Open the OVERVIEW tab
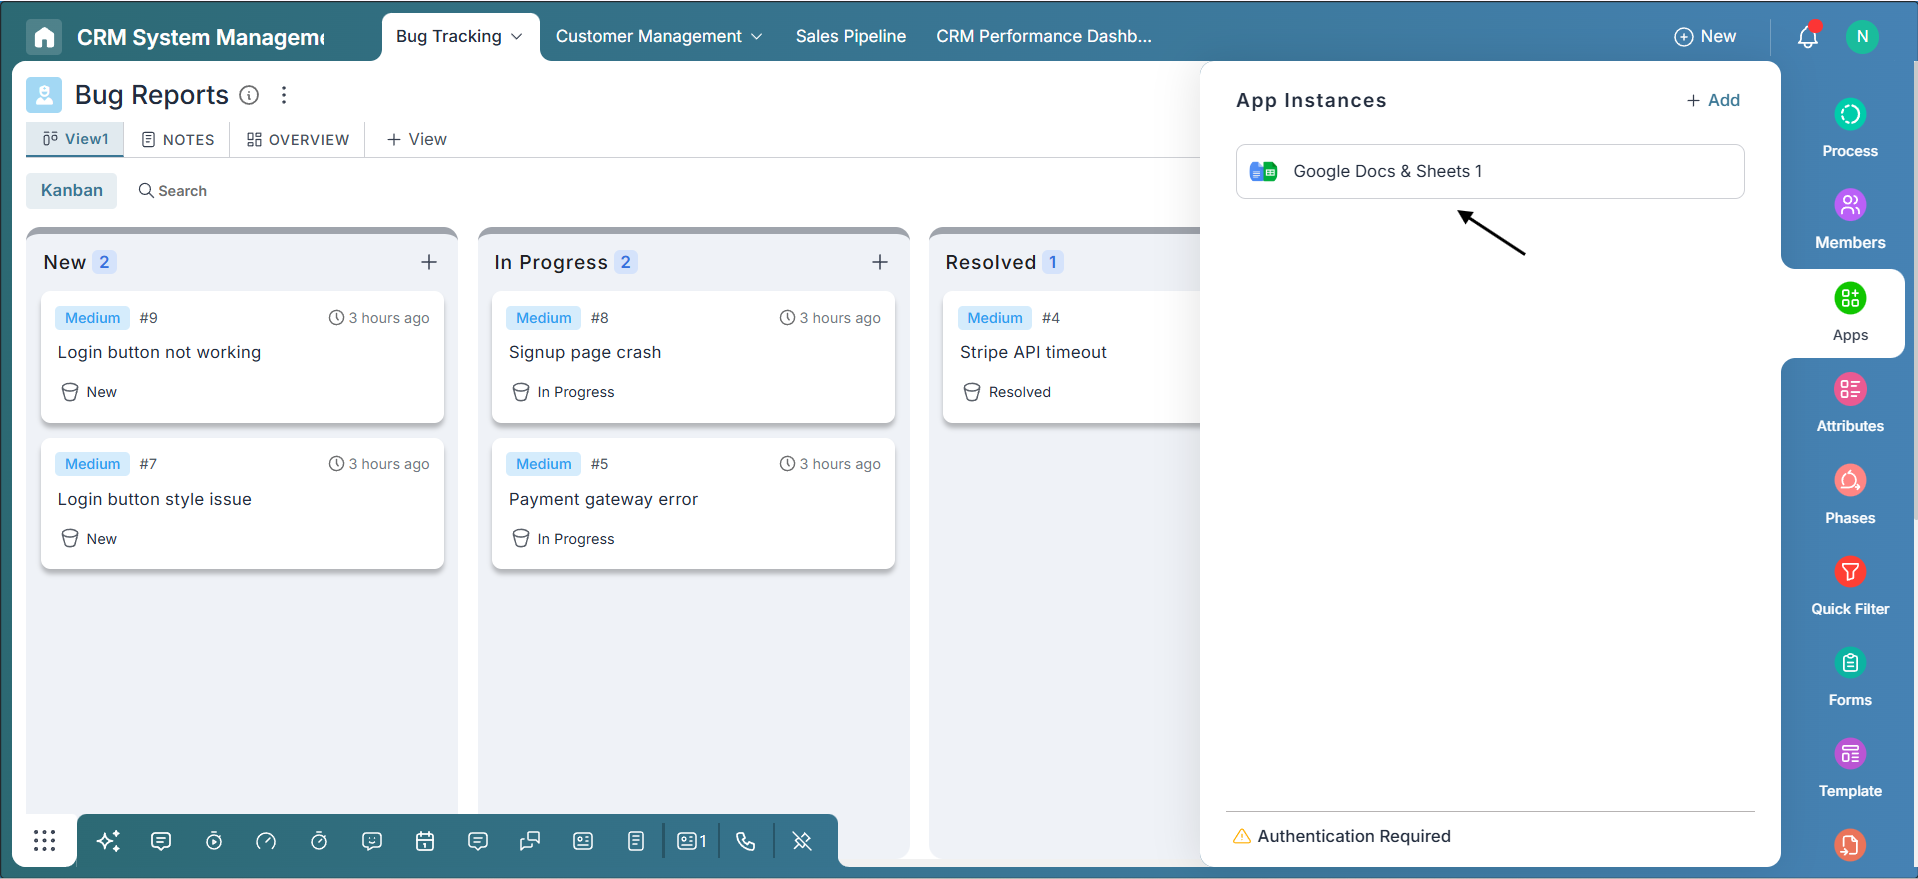 [298, 140]
